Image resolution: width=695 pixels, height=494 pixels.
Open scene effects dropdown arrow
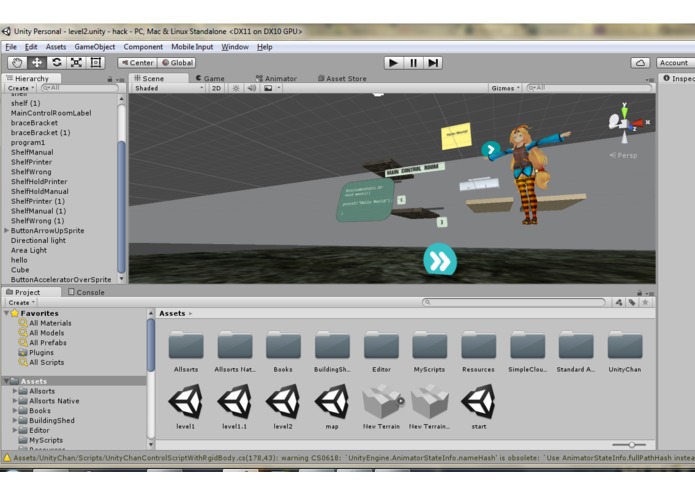[x=279, y=88]
